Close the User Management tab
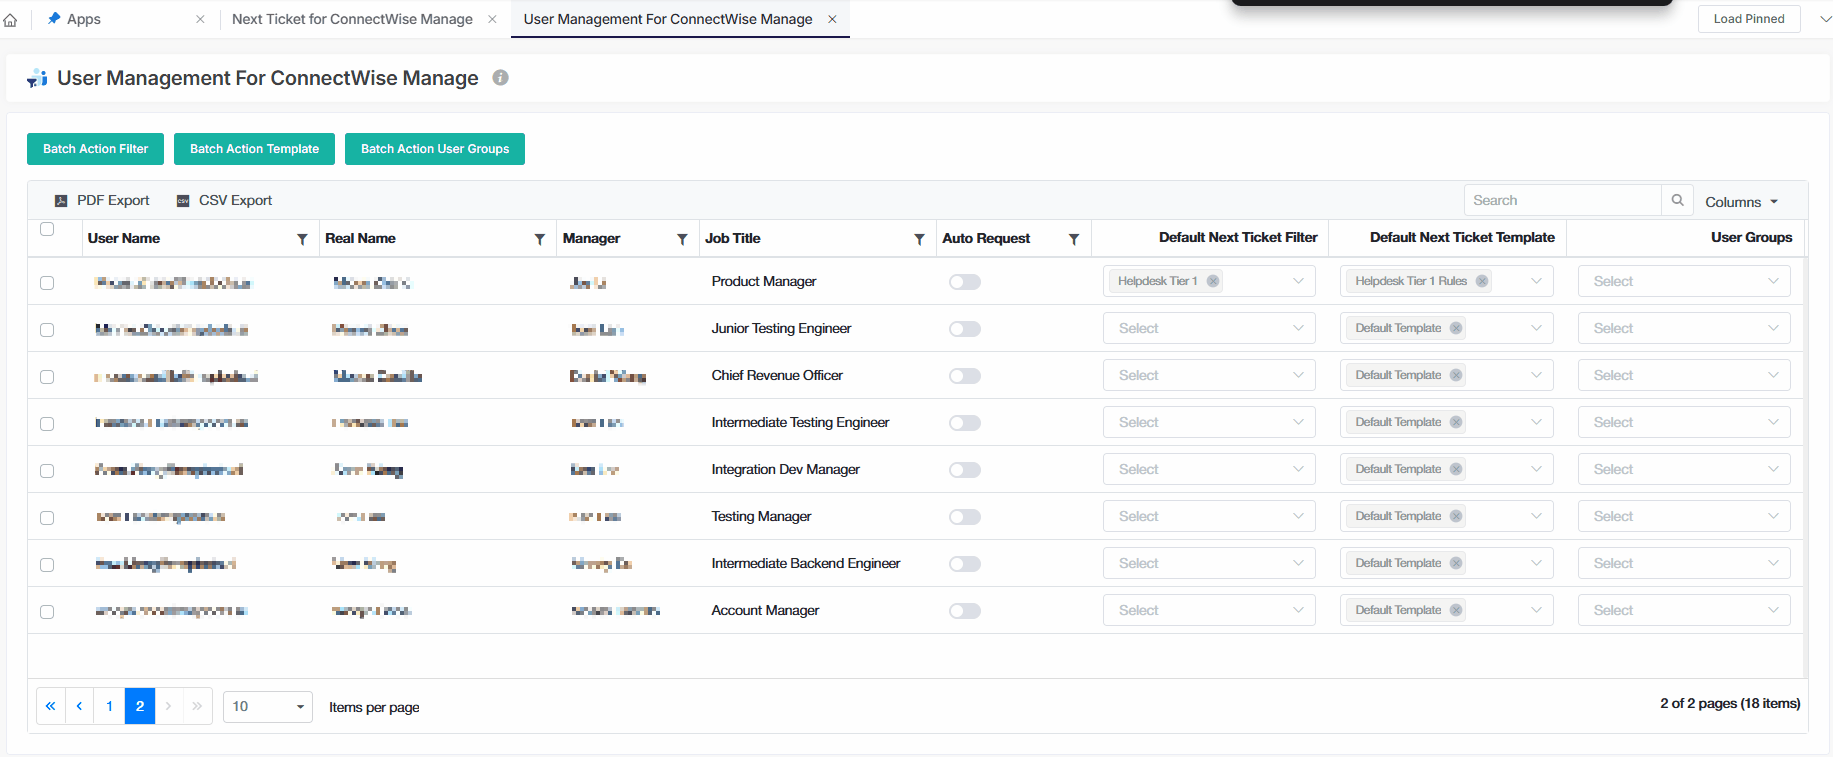The height and width of the screenshot is (757, 1833). tap(832, 19)
